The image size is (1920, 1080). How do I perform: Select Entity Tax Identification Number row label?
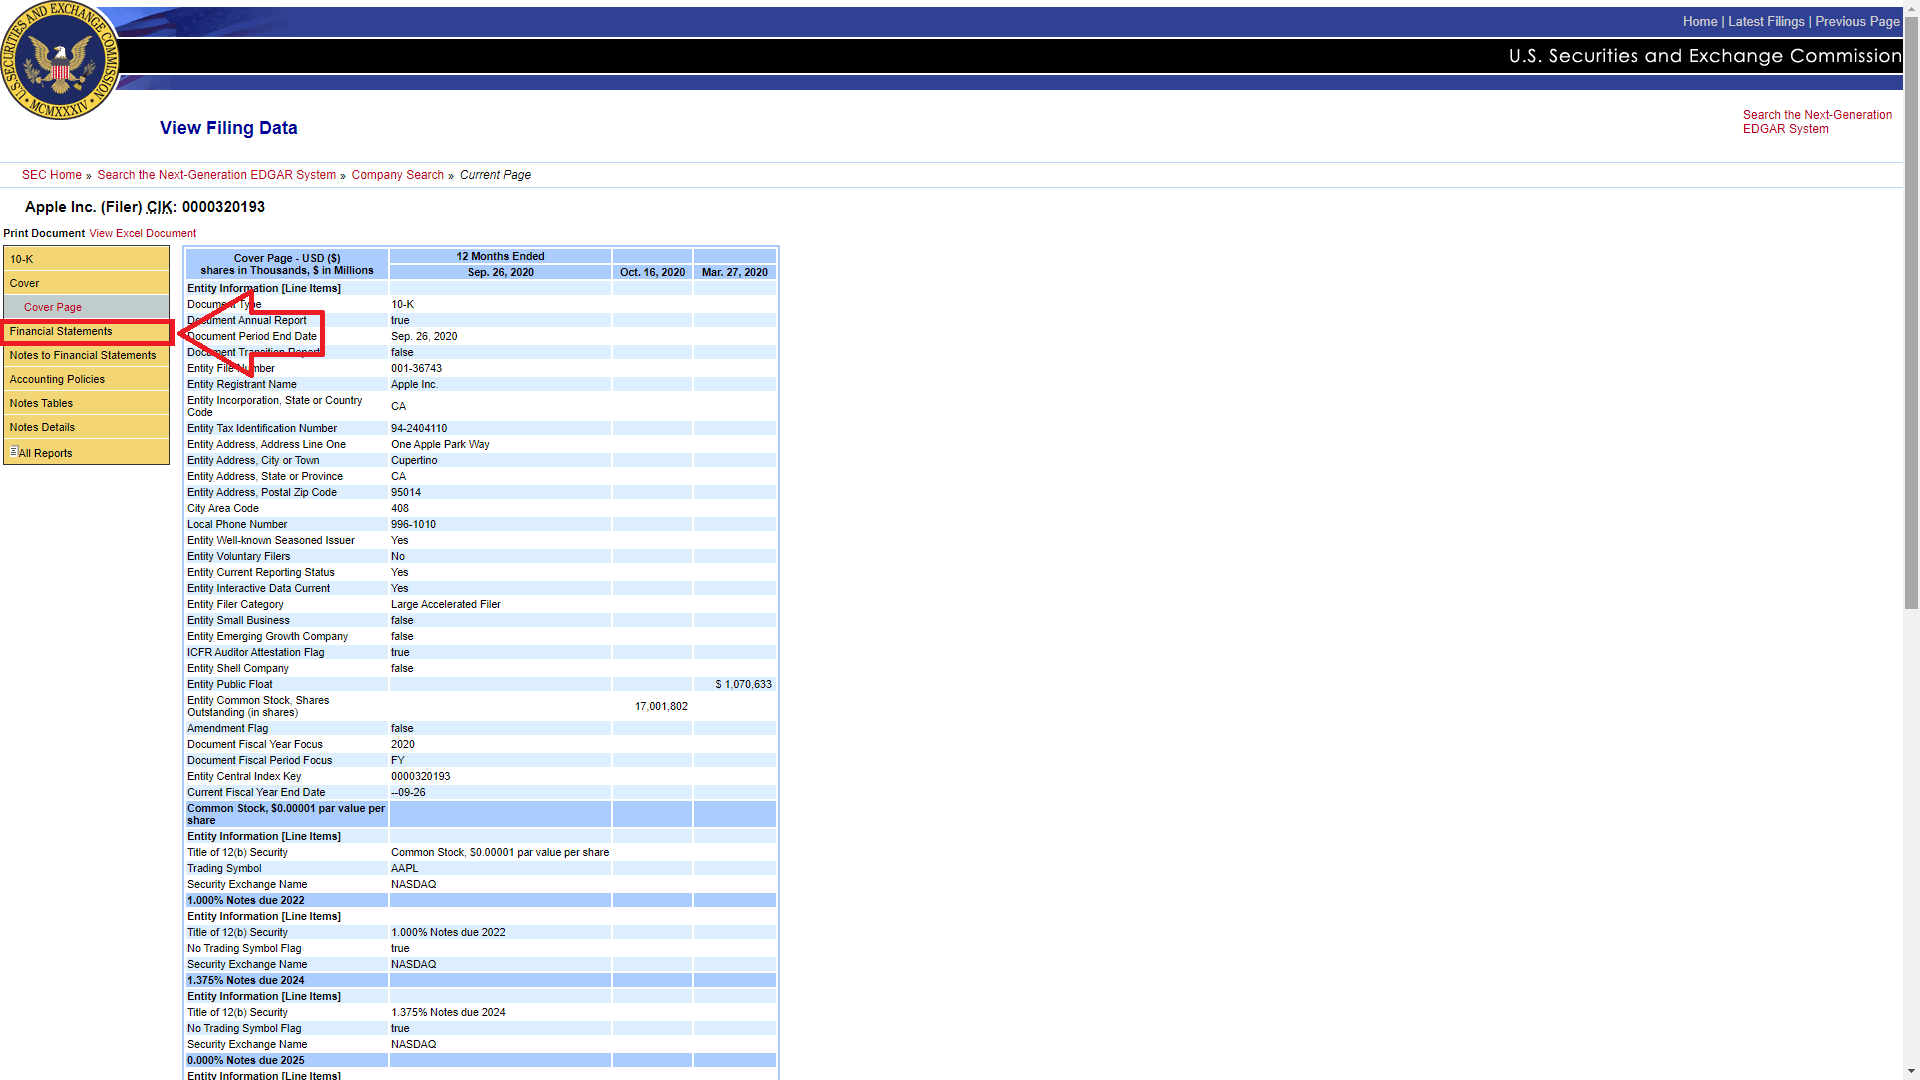pos(262,428)
